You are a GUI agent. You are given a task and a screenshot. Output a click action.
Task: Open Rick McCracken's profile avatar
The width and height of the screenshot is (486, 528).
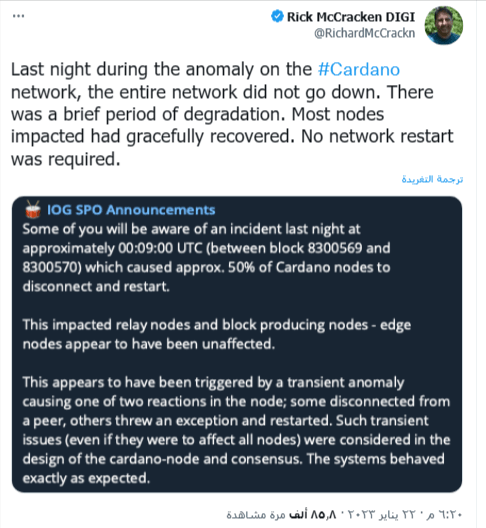[444, 25]
